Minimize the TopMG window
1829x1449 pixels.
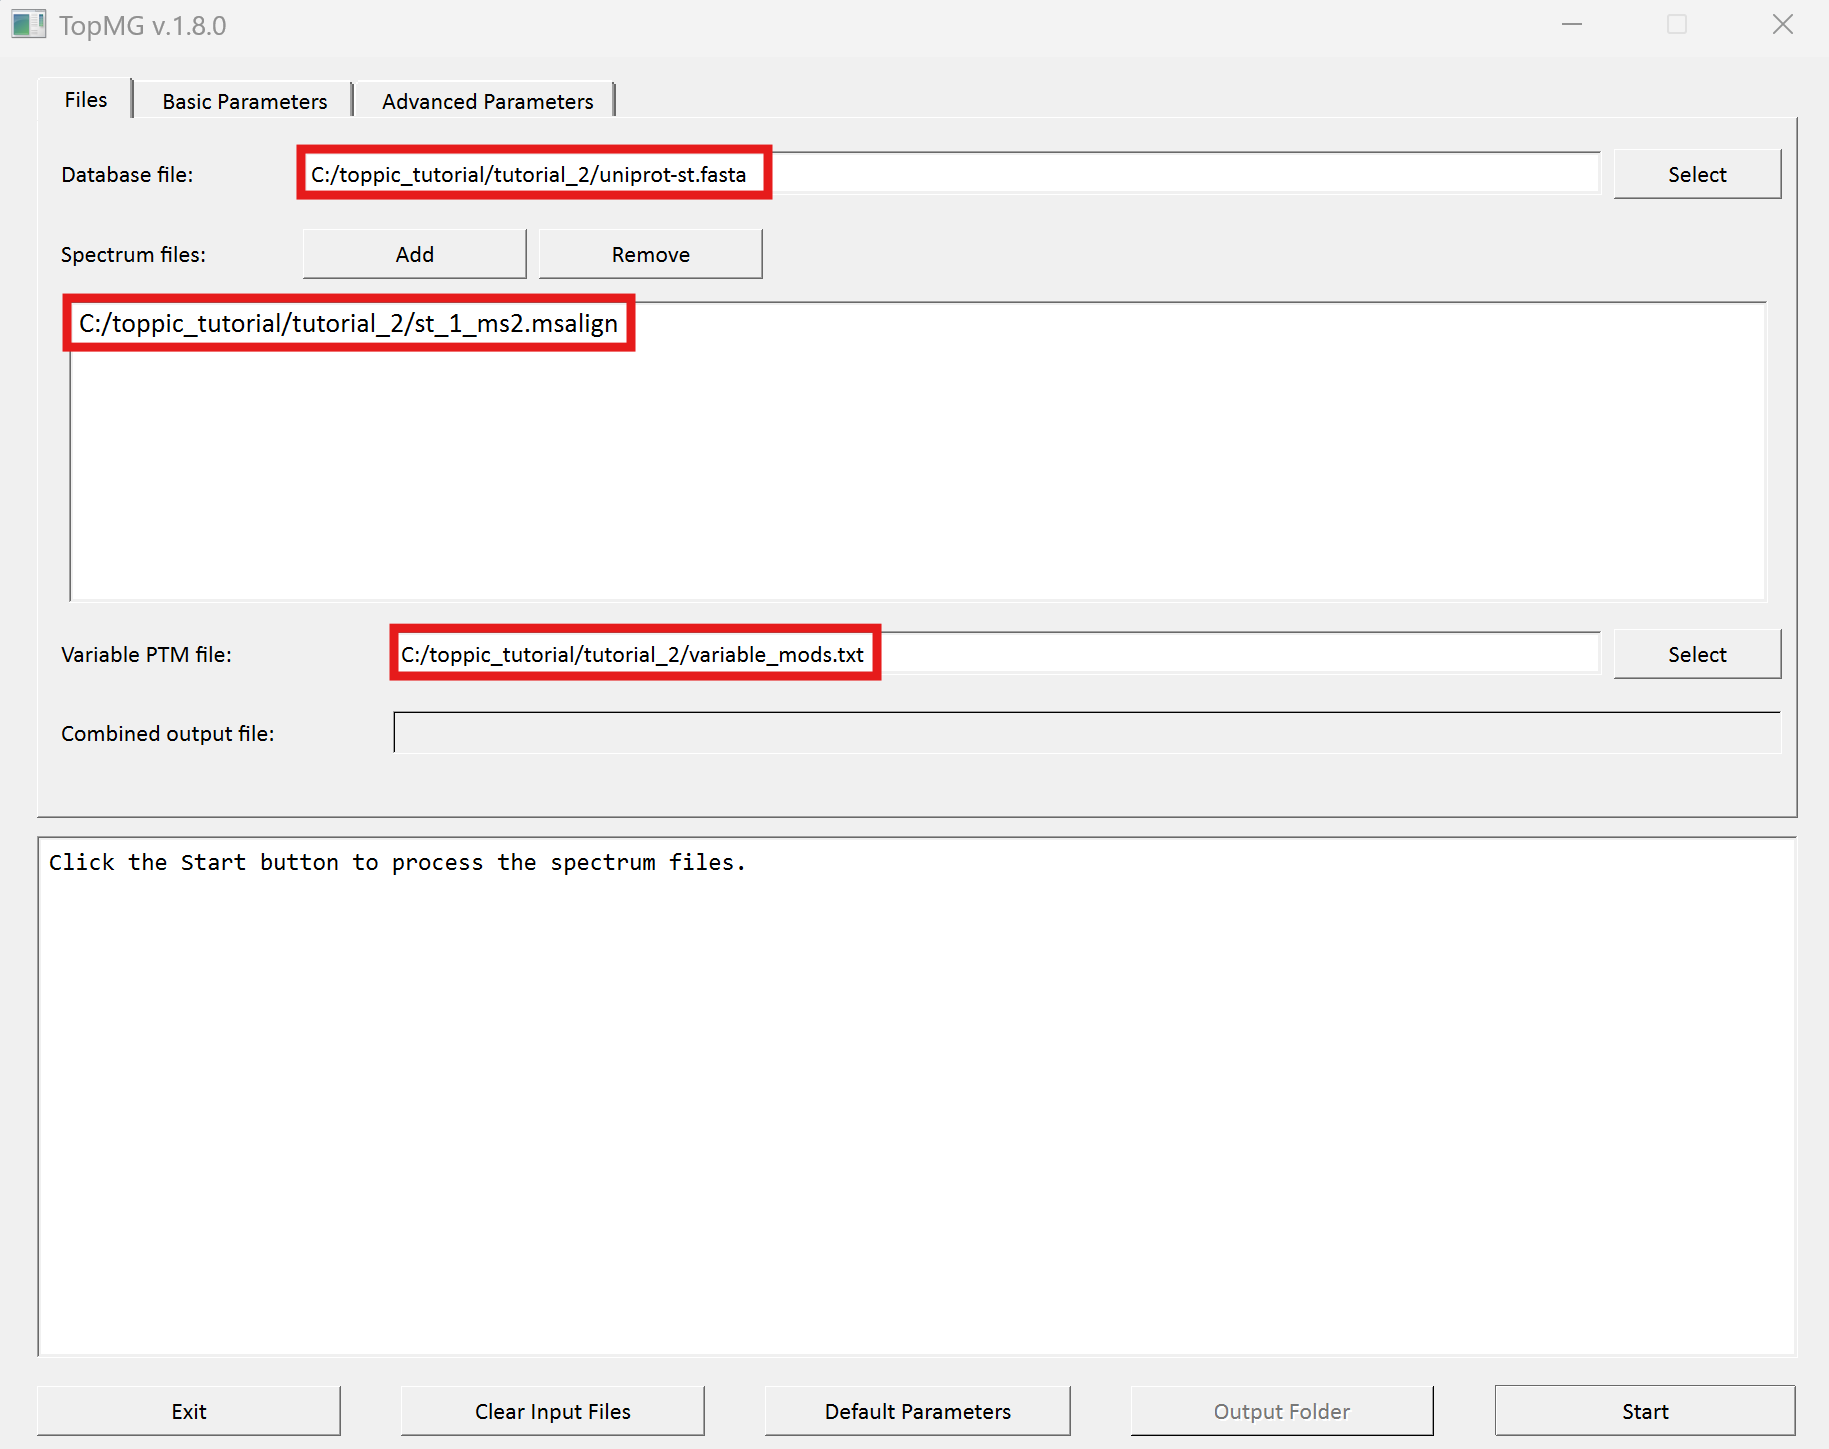[1572, 25]
